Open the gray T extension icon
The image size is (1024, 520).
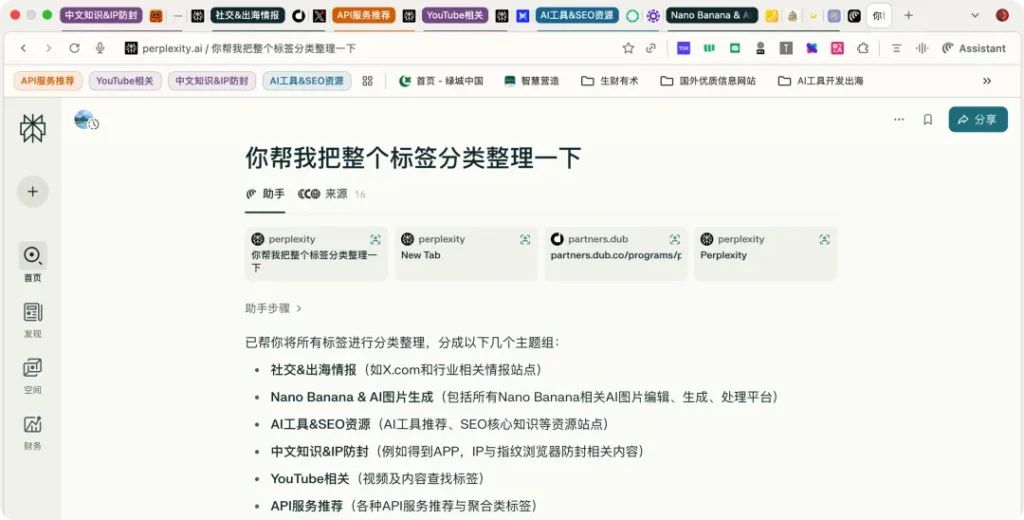point(786,48)
